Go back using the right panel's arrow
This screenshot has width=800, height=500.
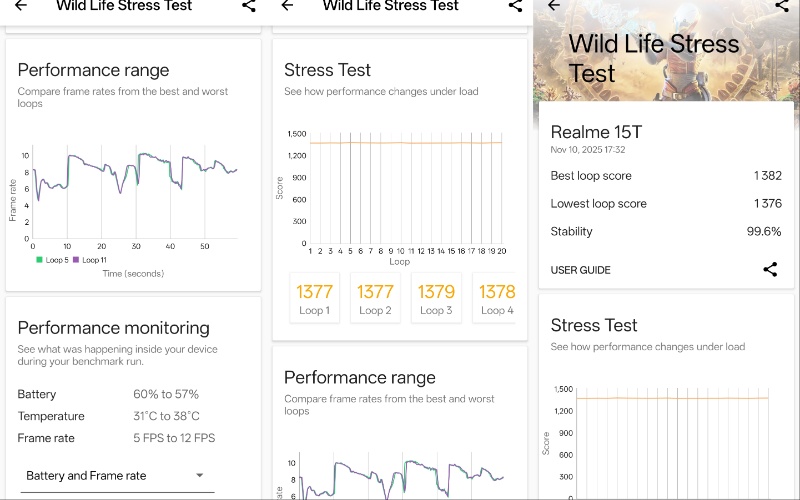click(x=554, y=5)
